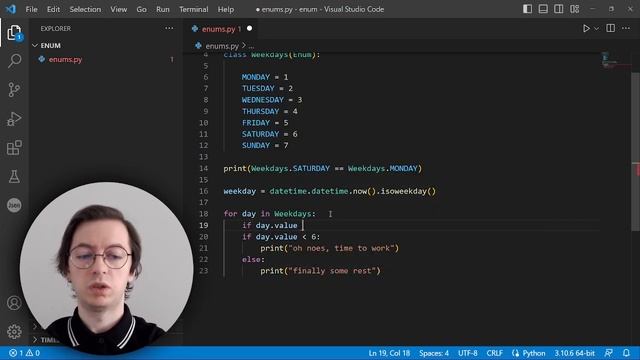Image resolution: width=640 pixels, height=360 pixels.
Task: Change encoding via UTF-8
Action: [468, 353]
